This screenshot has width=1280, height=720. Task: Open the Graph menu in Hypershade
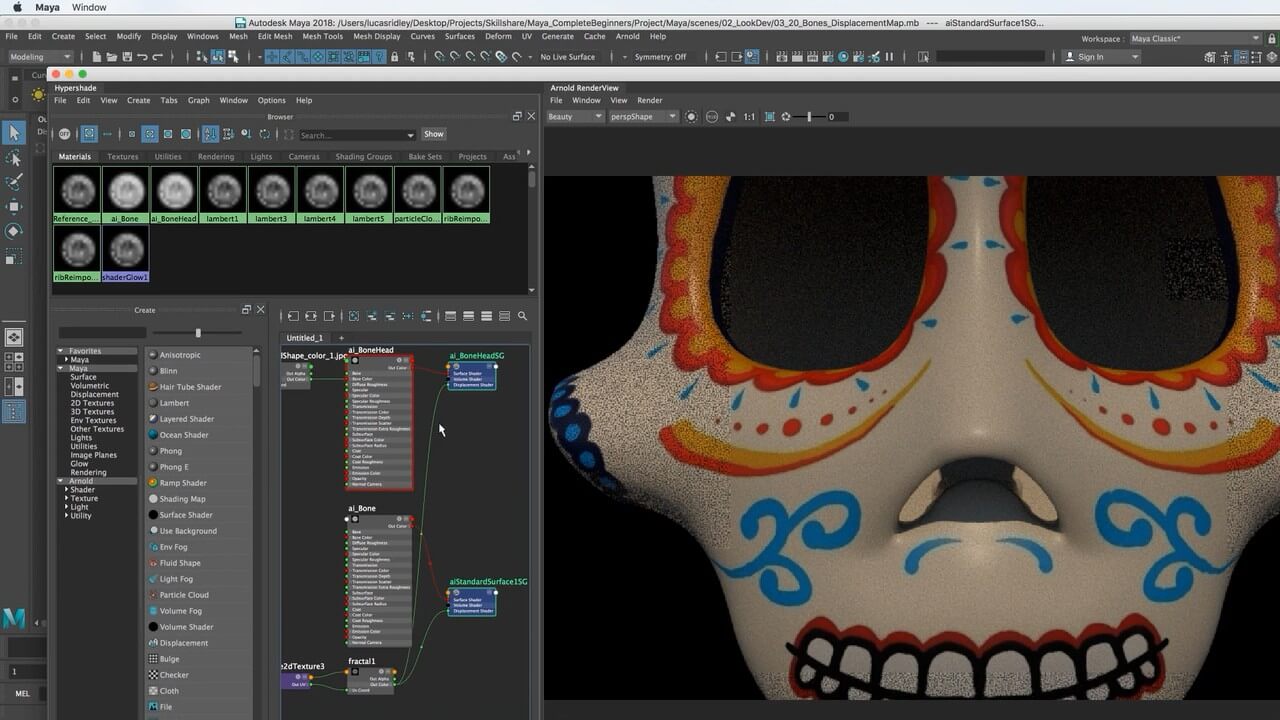198,100
